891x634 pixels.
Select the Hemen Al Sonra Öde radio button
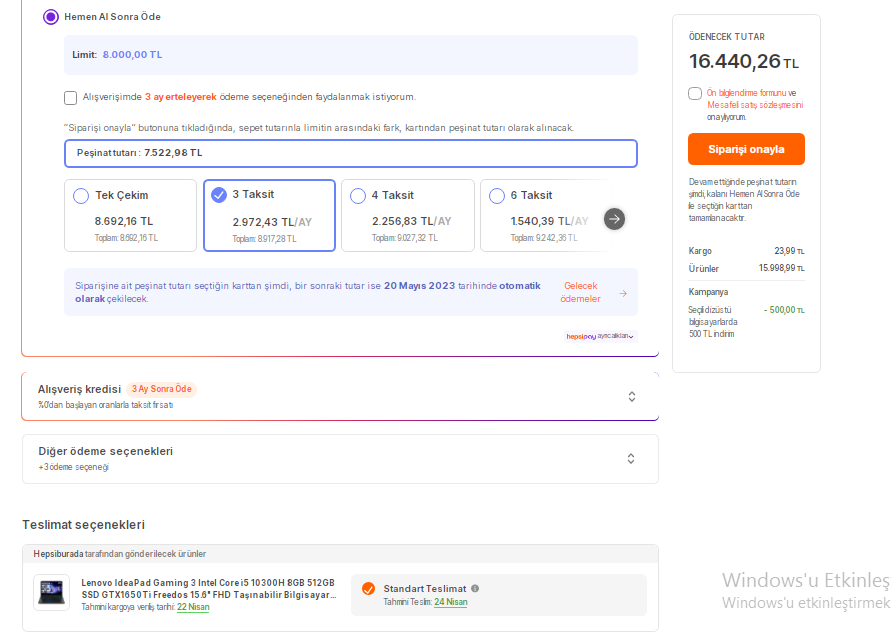pos(51,17)
